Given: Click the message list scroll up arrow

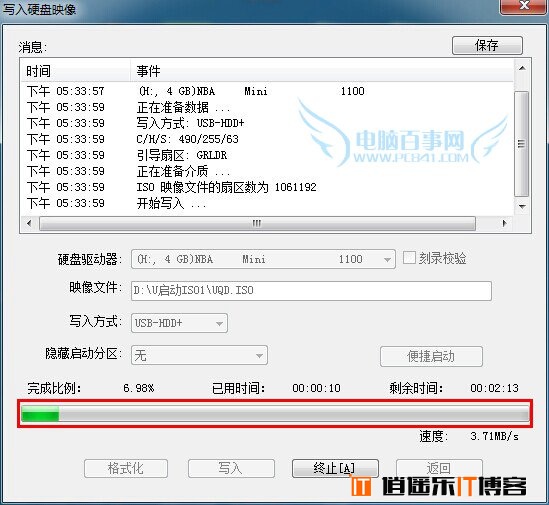Looking at the screenshot, I should coord(522,68).
